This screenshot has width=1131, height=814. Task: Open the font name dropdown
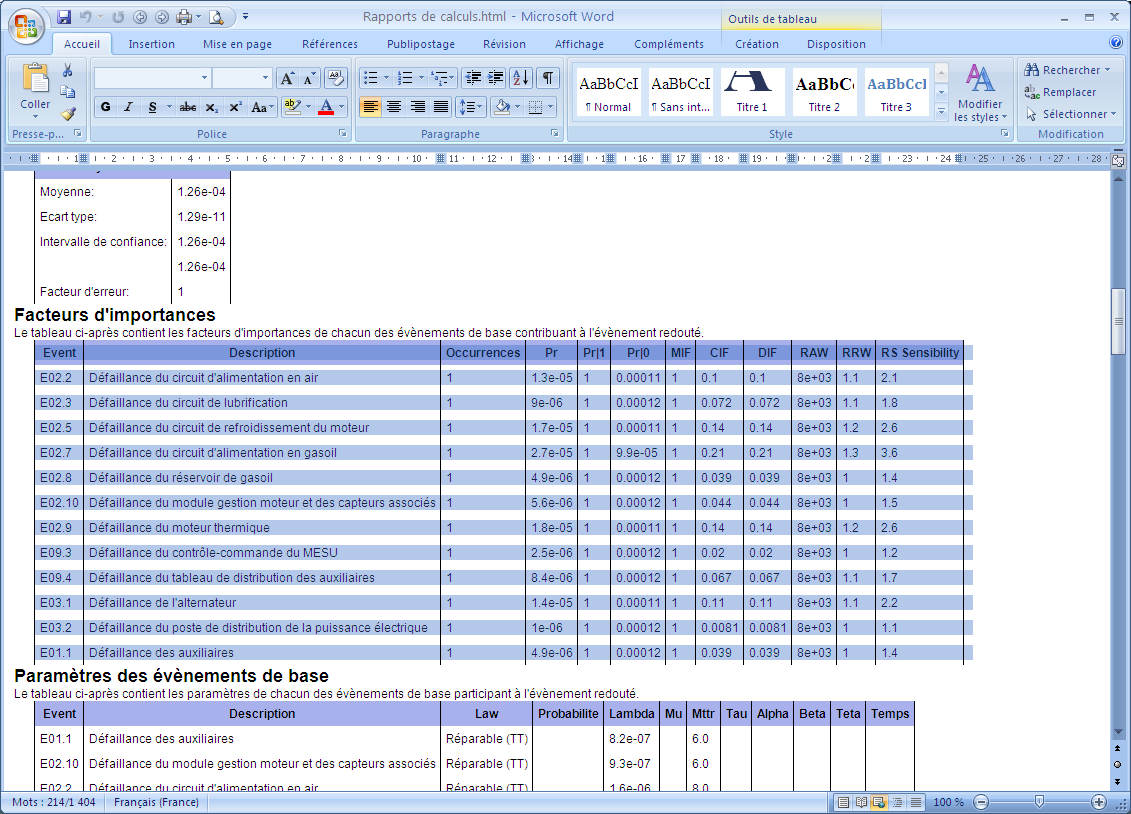204,78
